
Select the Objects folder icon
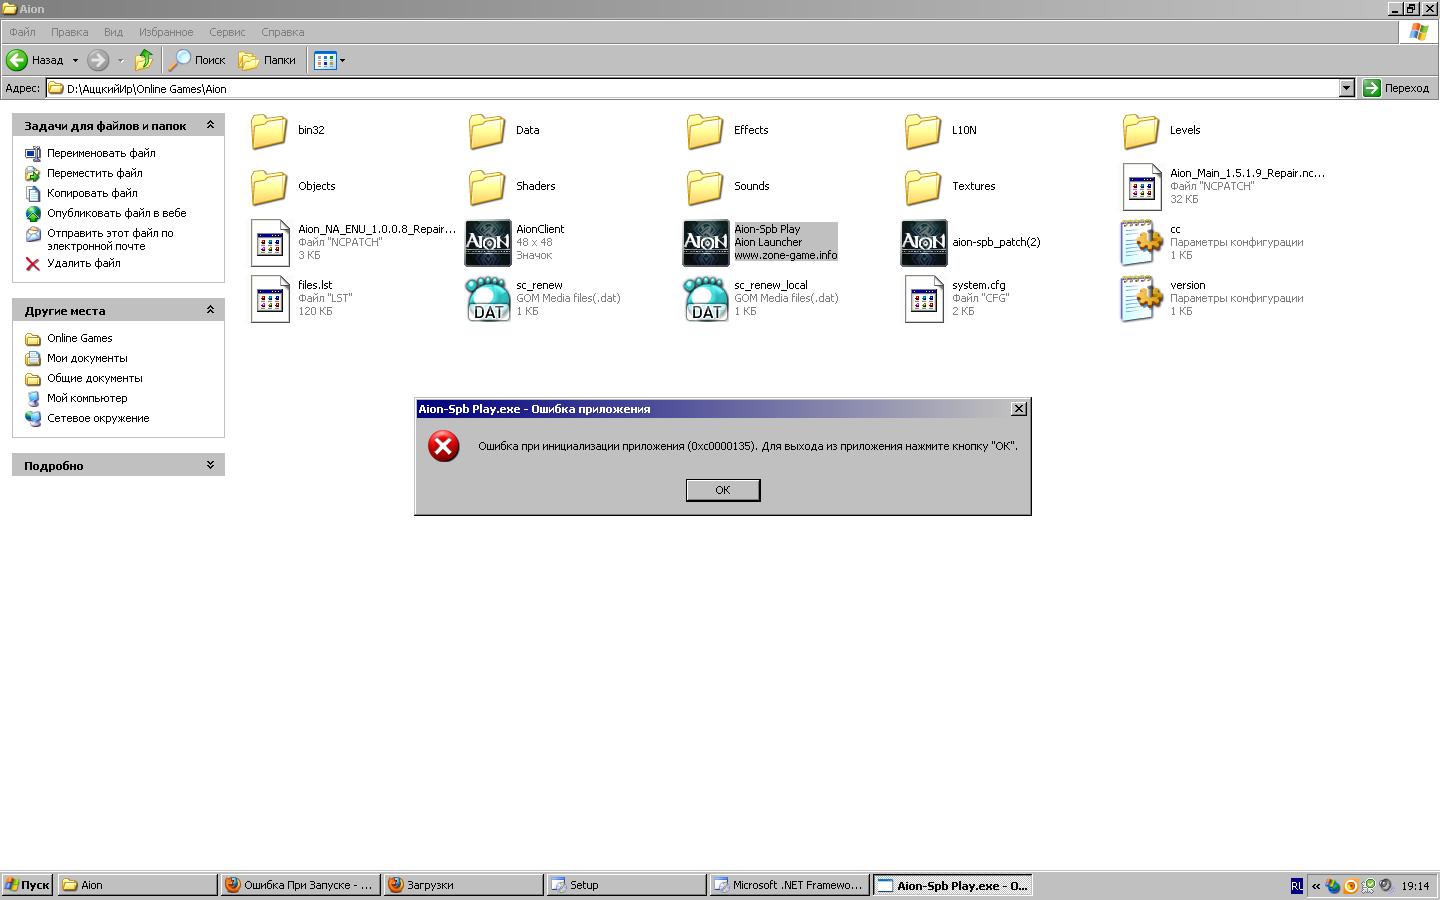[269, 186]
